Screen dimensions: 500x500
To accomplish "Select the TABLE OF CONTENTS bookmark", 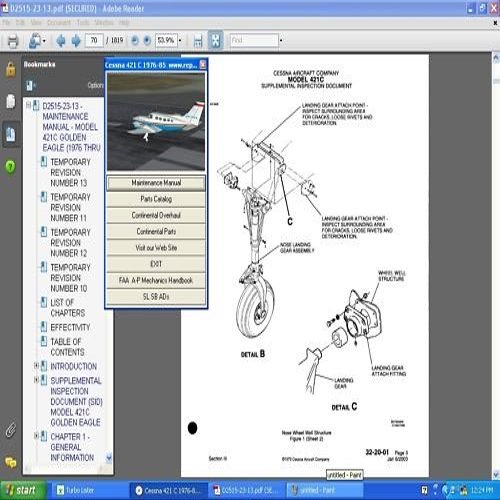I will 67,347.
